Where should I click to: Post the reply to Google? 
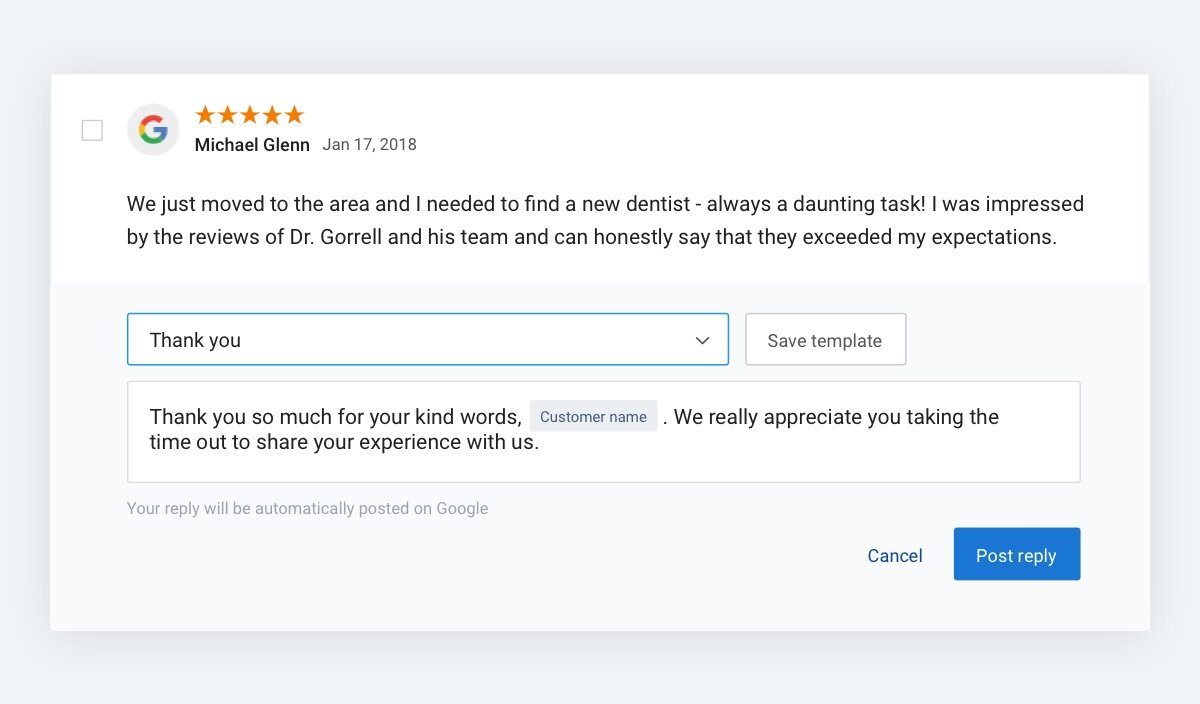[1017, 554]
